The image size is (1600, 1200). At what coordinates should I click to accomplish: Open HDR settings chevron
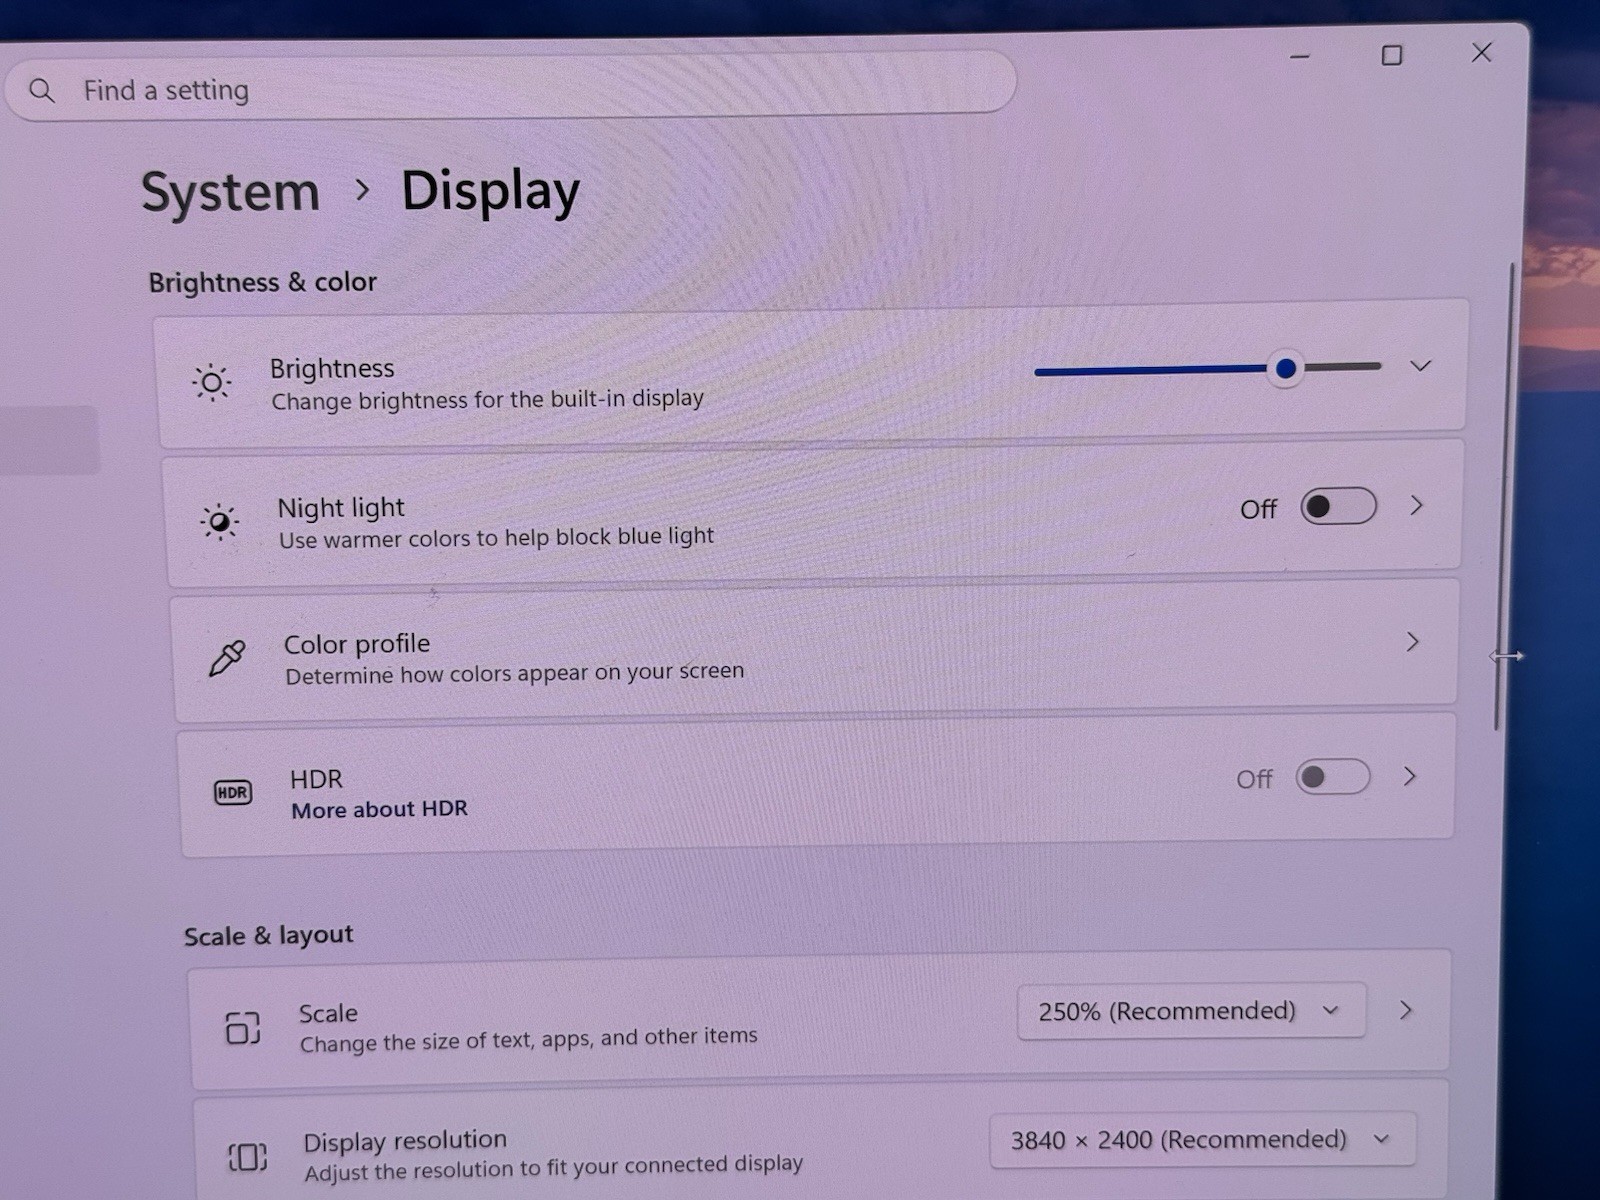1409,776
